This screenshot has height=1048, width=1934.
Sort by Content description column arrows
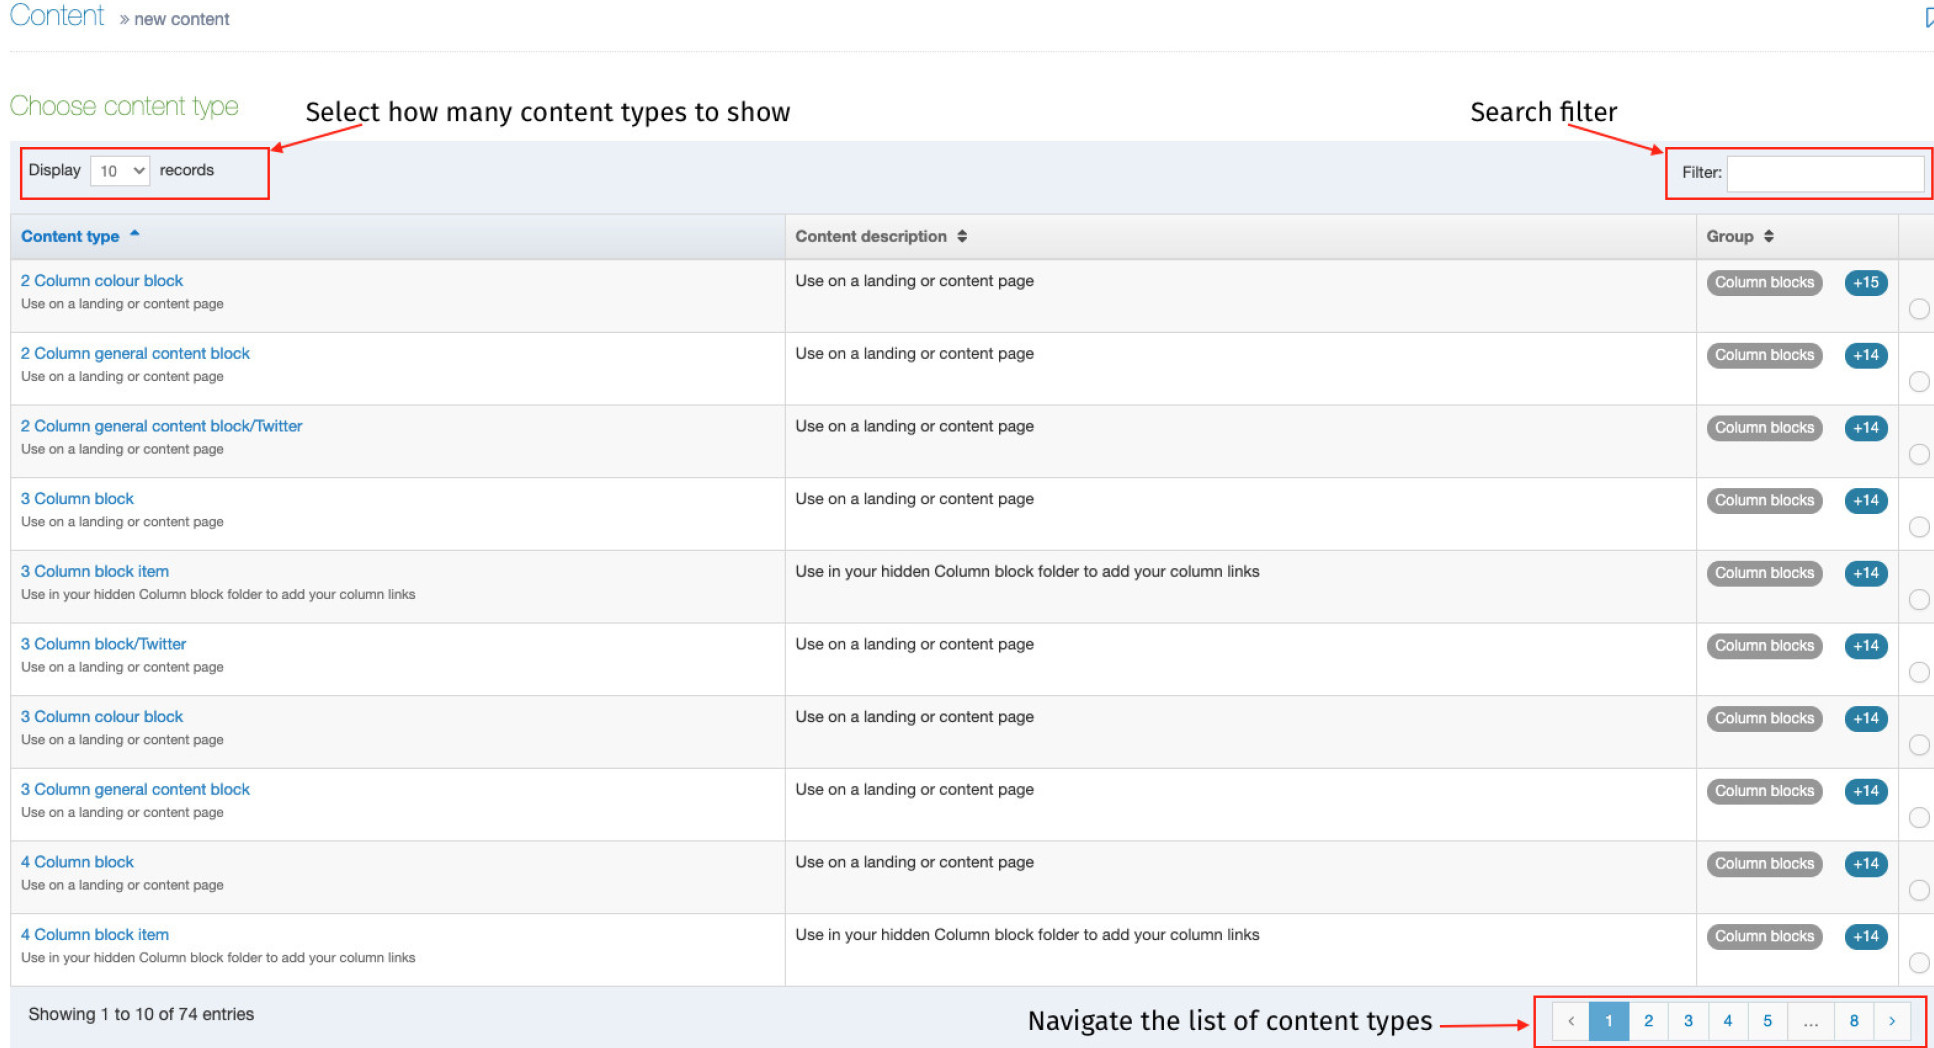click(962, 237)
